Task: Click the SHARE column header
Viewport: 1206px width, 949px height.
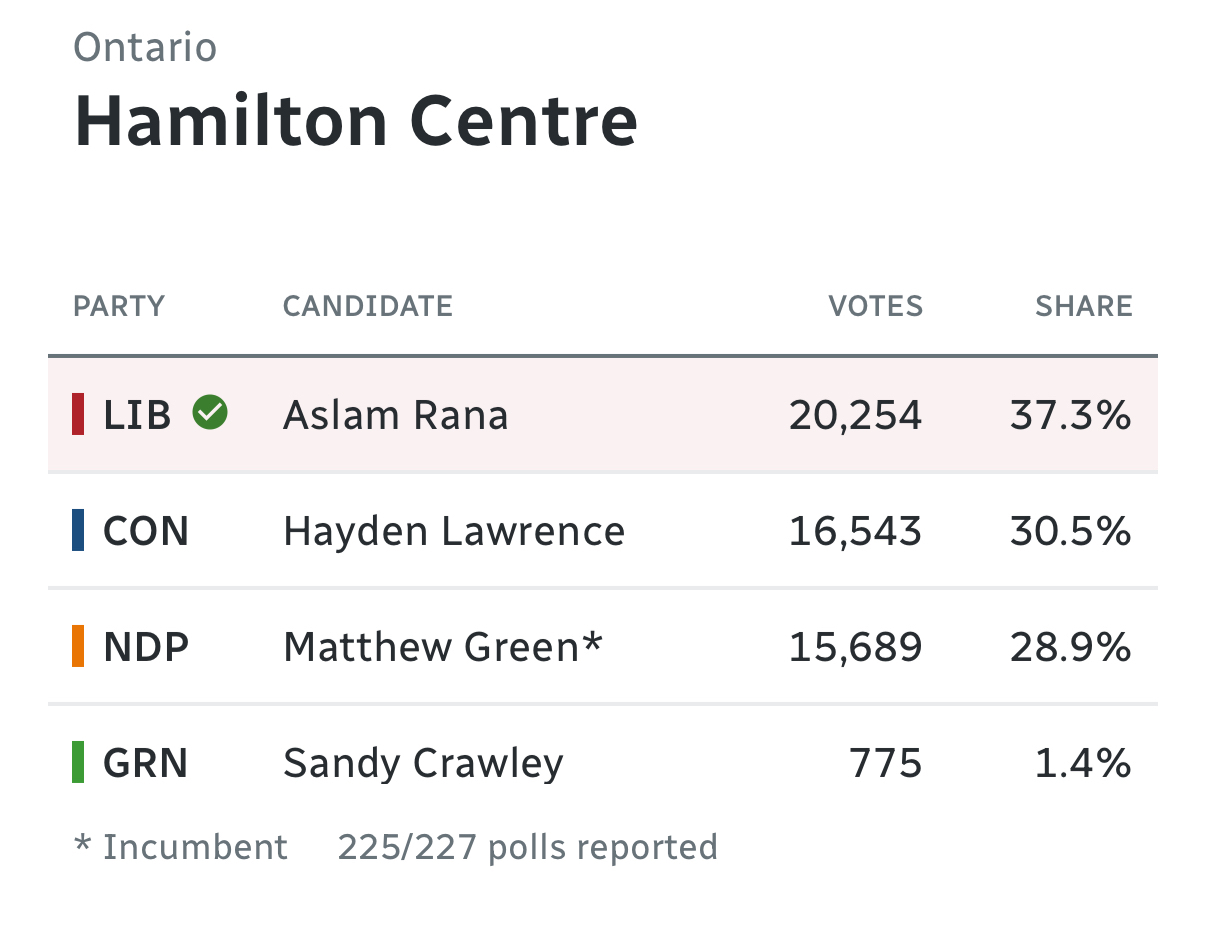Action: coord(1084,306)
